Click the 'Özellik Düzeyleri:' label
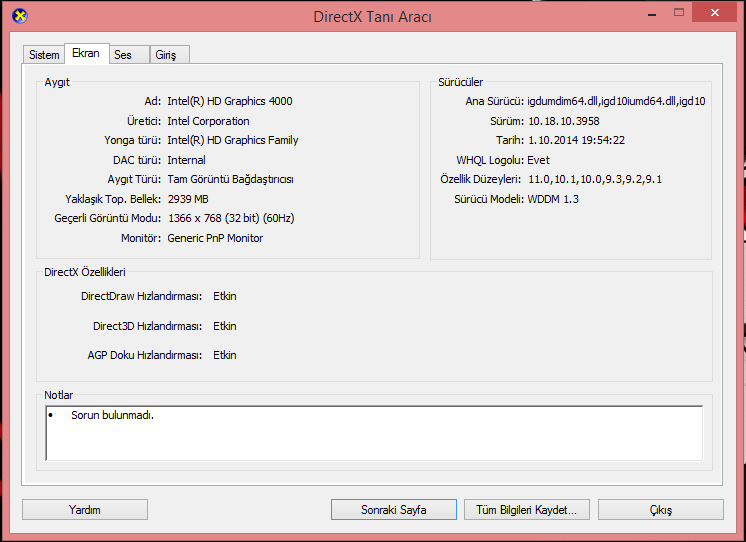746x542 pixels. coord(481,179)
